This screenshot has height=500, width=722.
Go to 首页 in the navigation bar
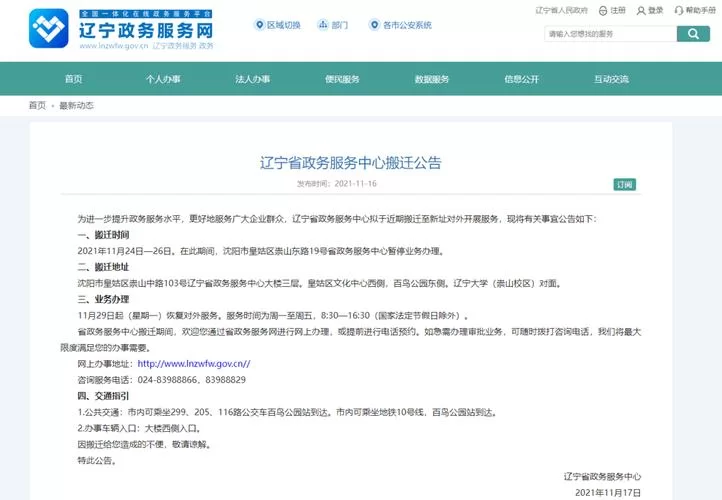point(74,79)
